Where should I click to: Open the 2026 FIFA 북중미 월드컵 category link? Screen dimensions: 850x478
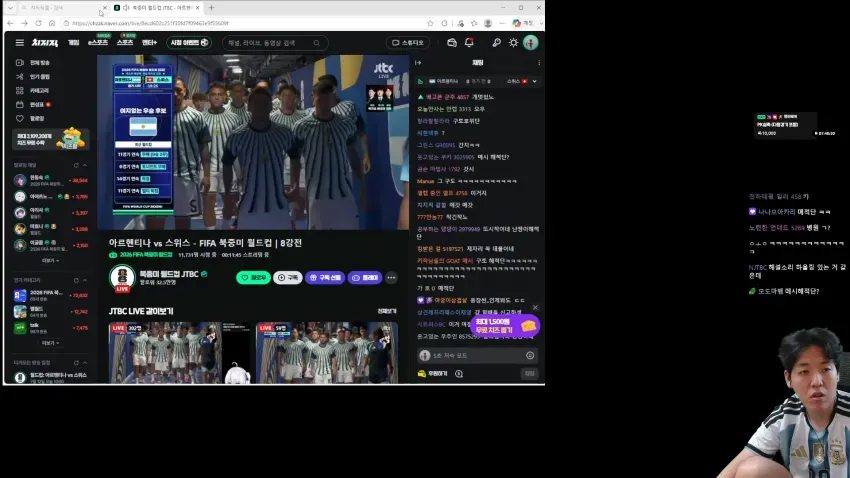point(145,255)
